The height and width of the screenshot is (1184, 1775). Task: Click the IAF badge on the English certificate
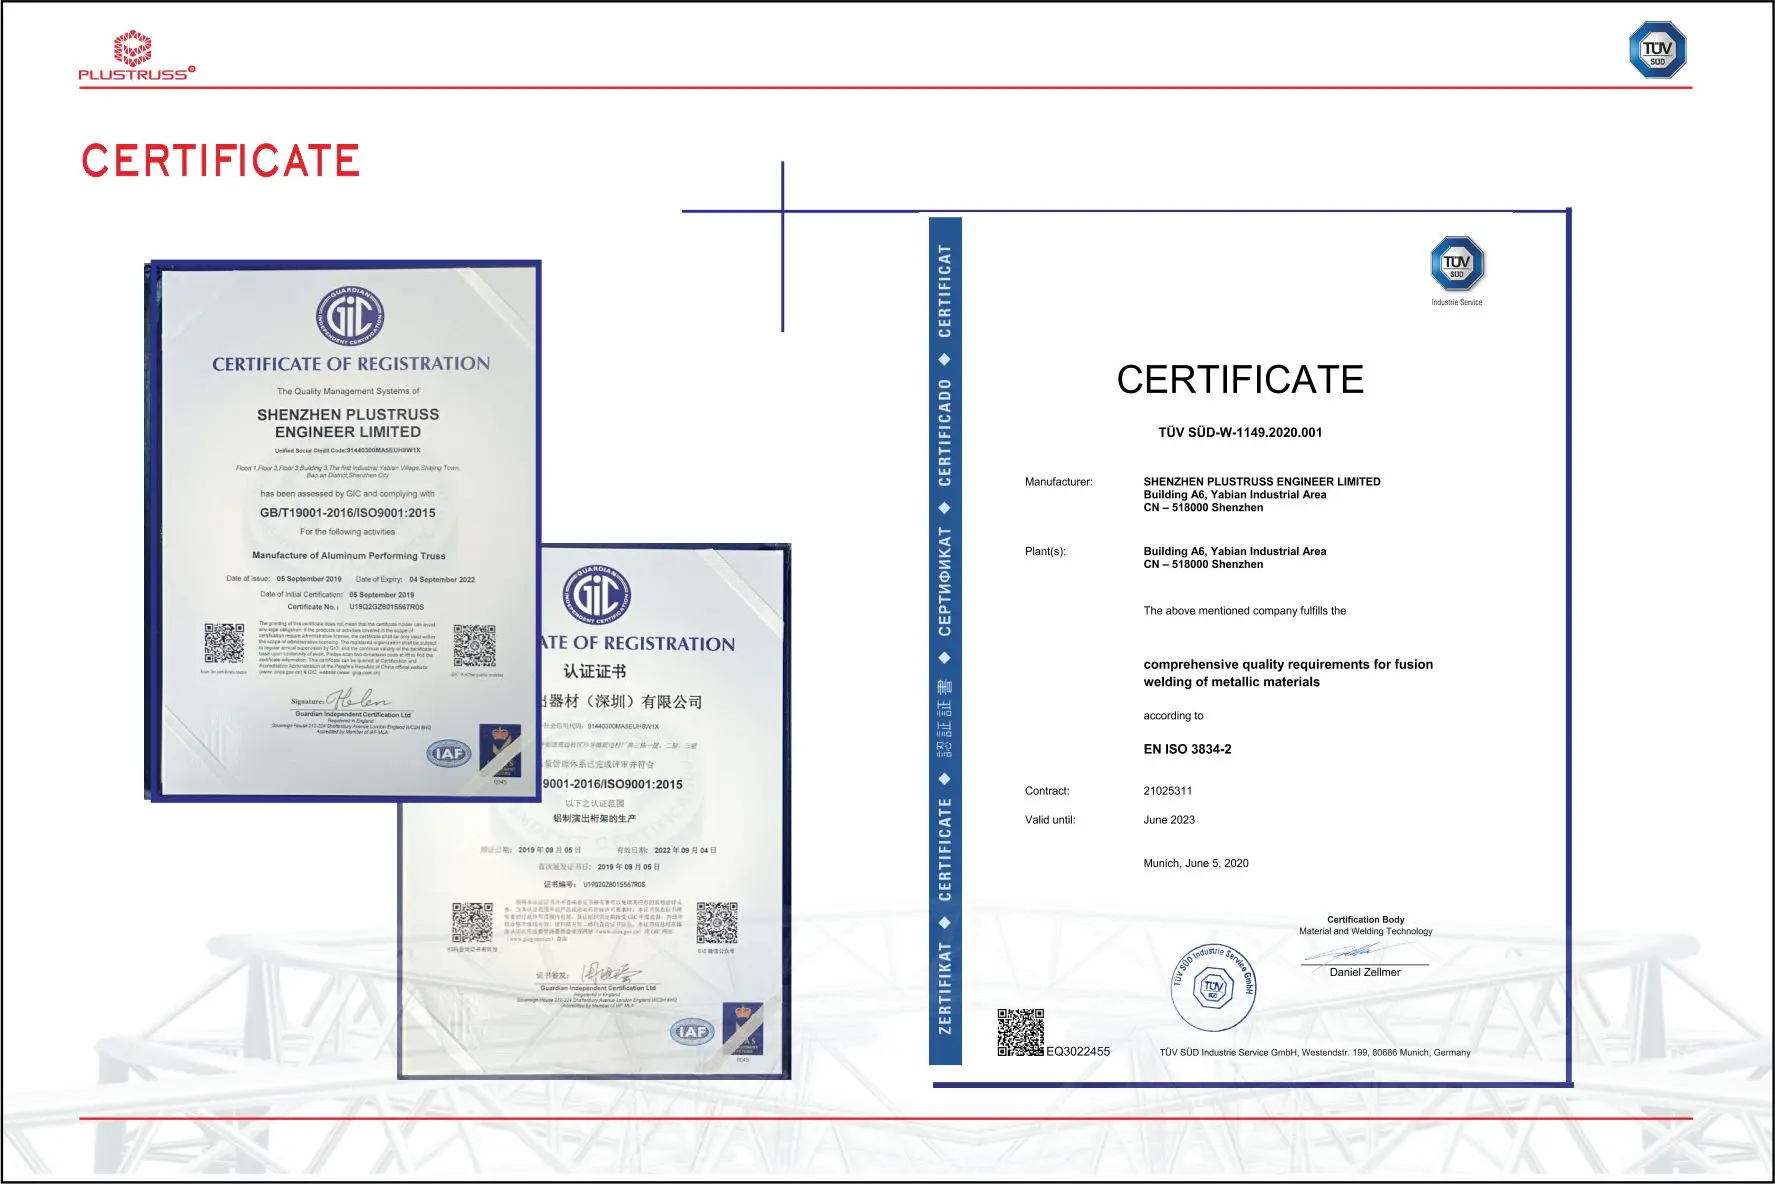click(449, 753)
